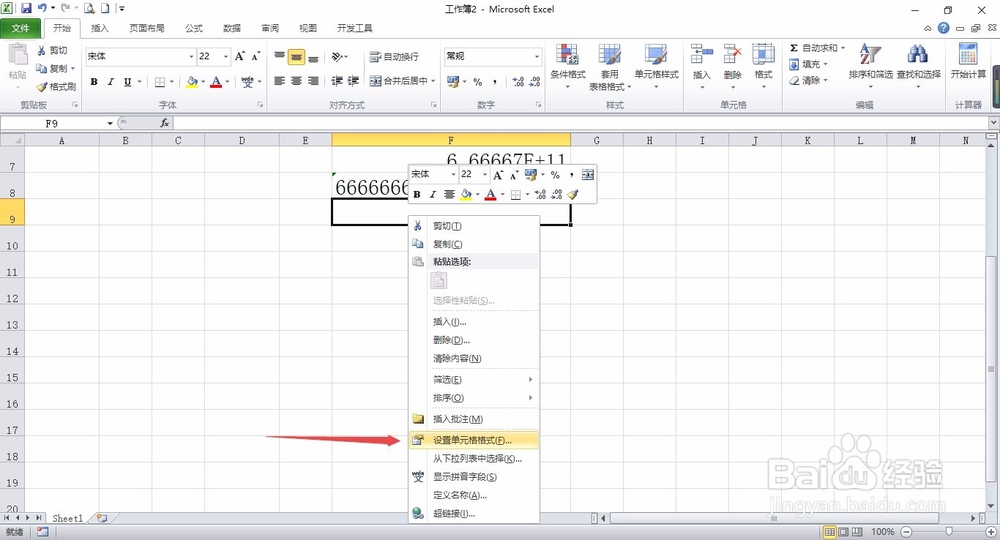The height and width of the screenshot is (540, 1000).
Task: Click the fx insert function button
Action: pyautogui.click(x=165, y=123)
